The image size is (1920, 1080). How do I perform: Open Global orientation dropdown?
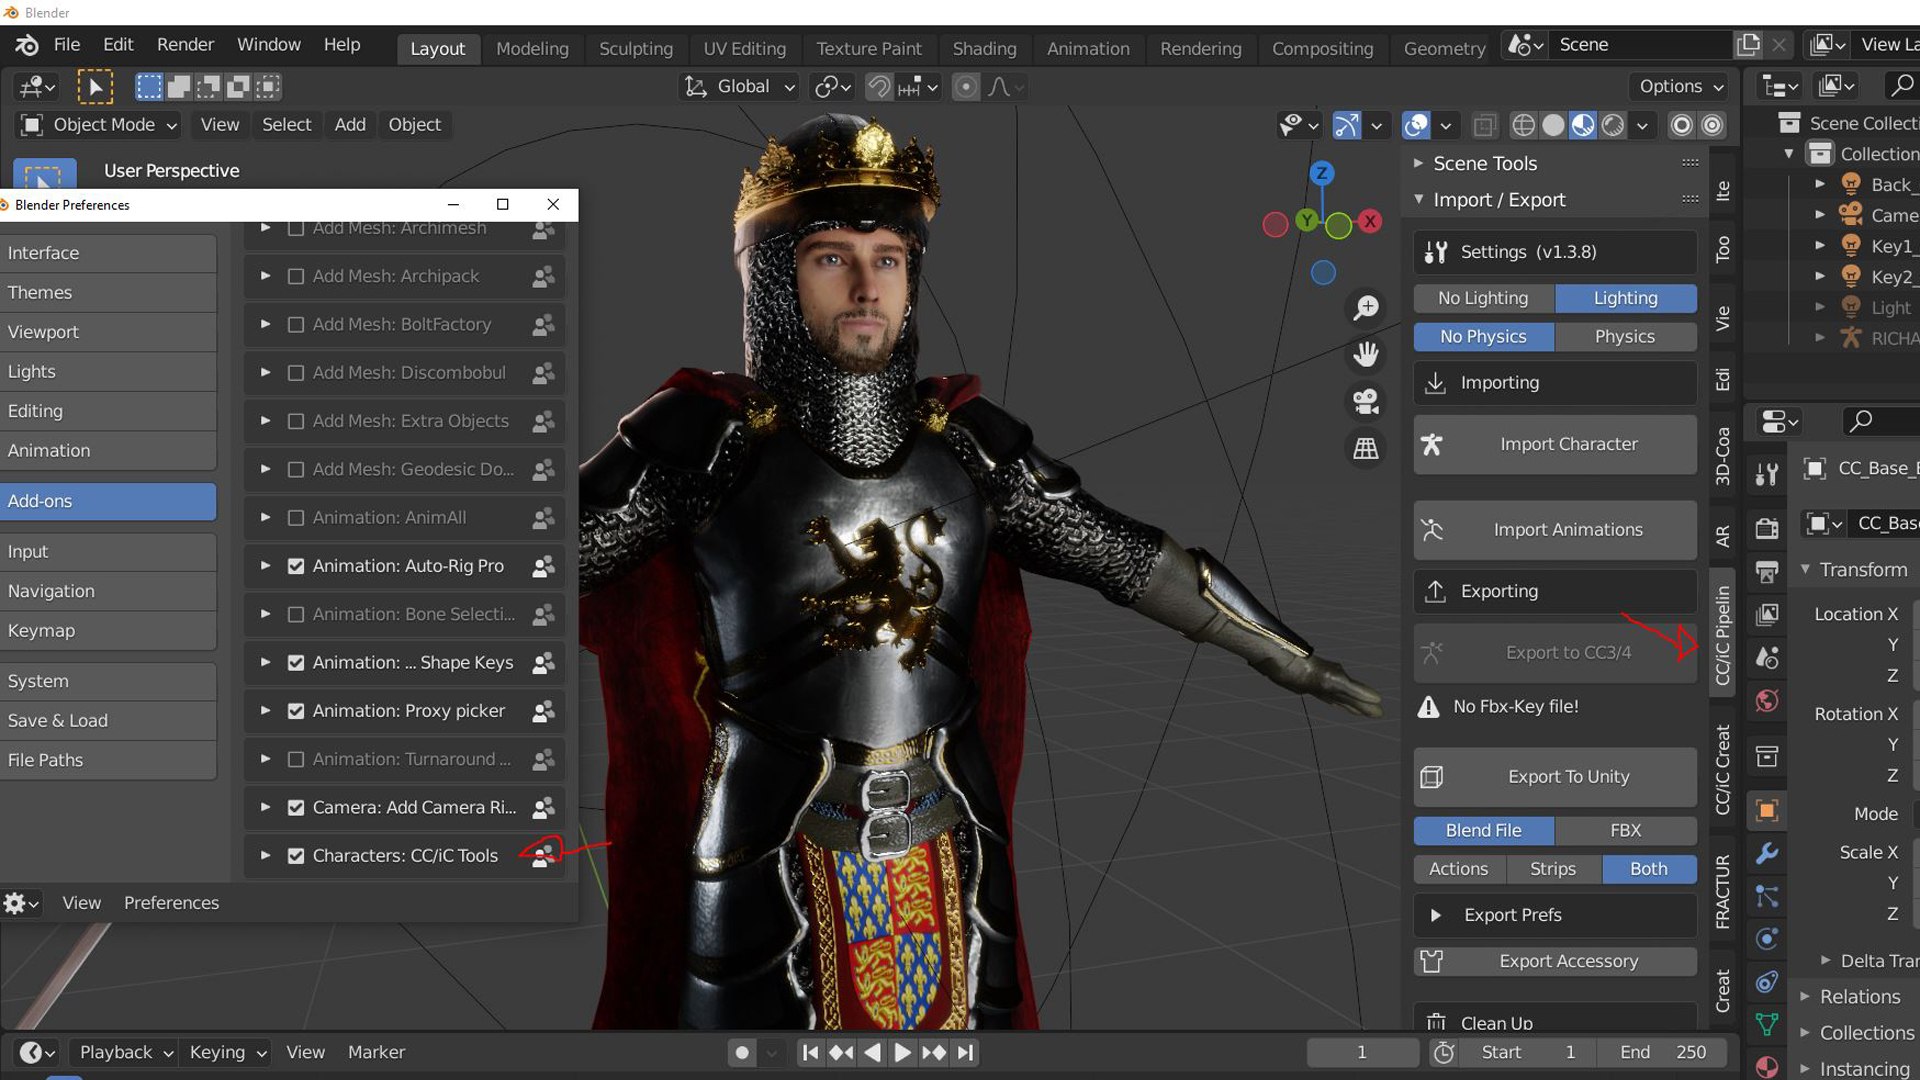tap(741, 87)
